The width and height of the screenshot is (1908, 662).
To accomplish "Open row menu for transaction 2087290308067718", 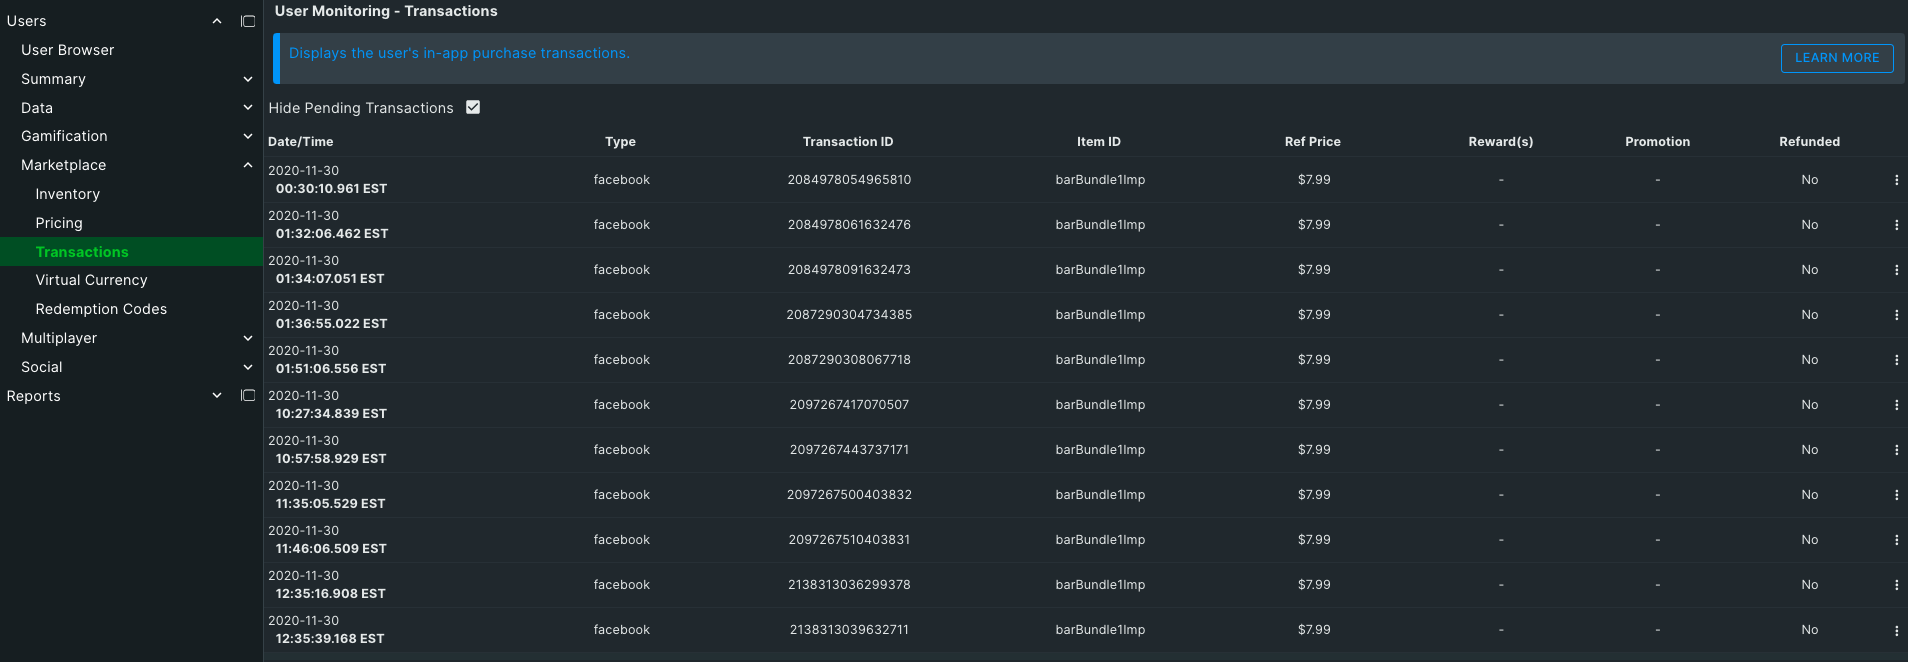I will tap(1896, 360).
